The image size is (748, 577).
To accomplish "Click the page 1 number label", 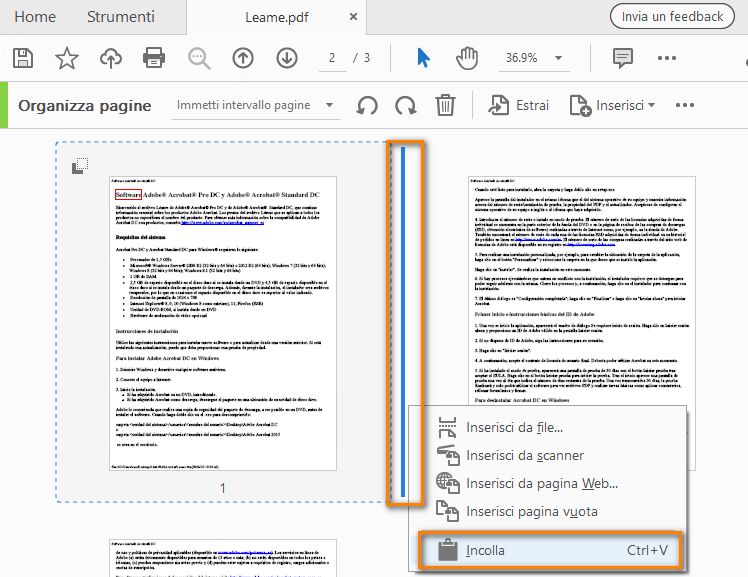I will point(223,488).
